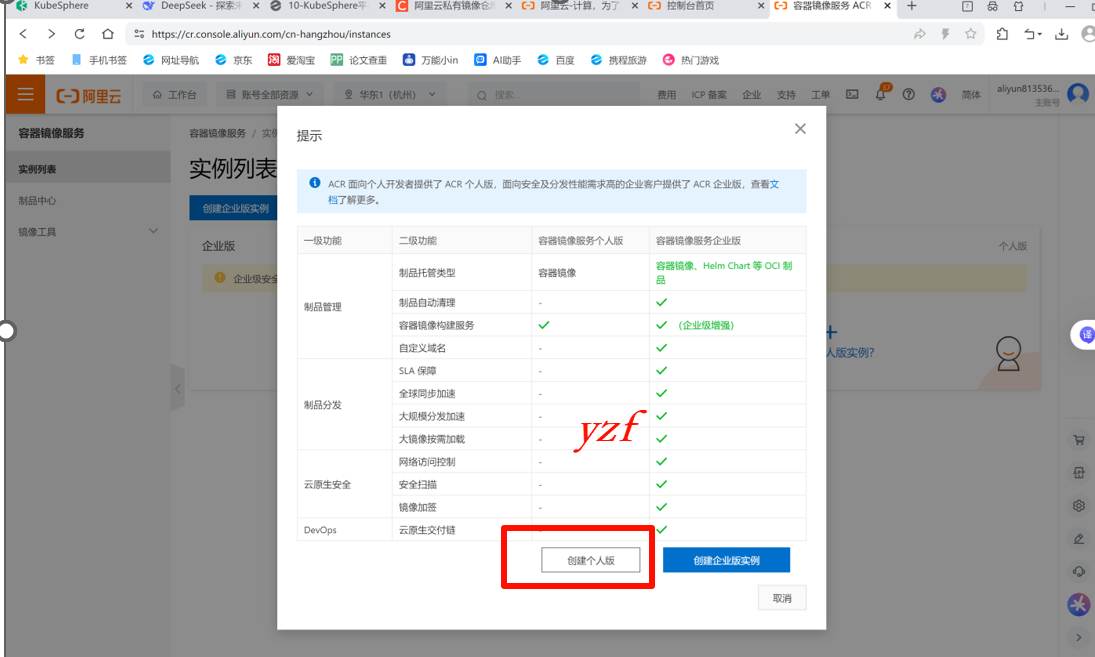Open Aliyun hamburger menu

[25, 94]
